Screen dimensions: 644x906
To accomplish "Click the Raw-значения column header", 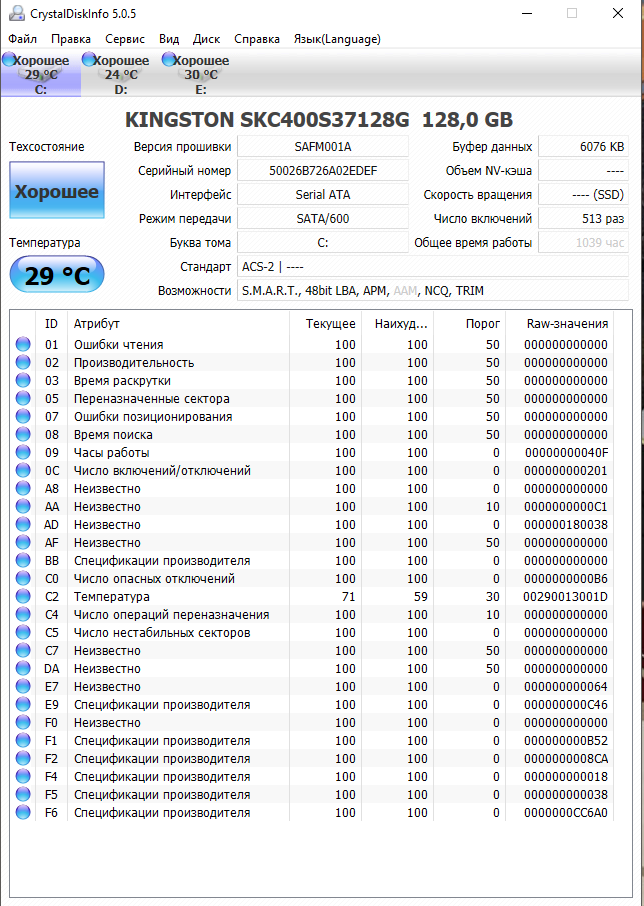I will tap(559, 324).
